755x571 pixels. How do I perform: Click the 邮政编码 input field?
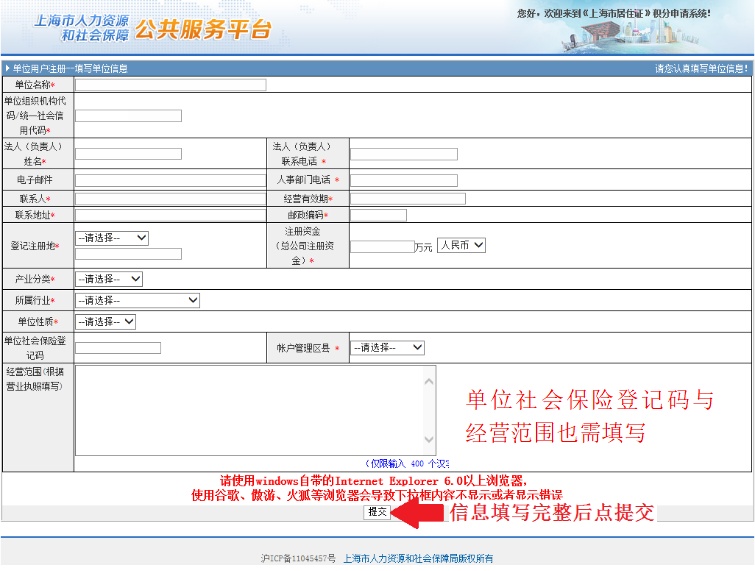[x=378, y=215]
